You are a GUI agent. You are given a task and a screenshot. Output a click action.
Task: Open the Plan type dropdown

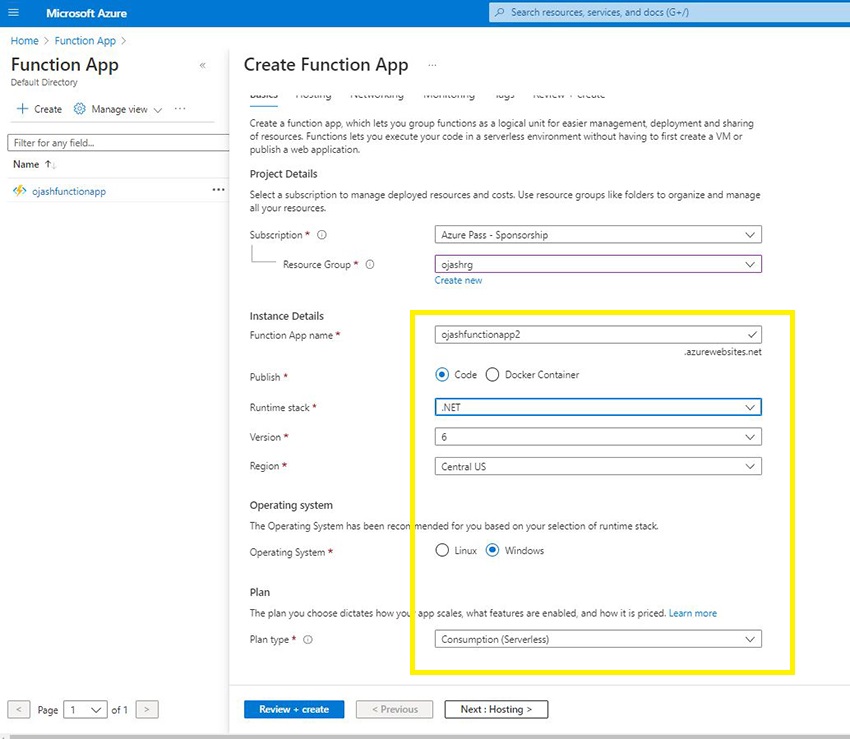(598, 639)
